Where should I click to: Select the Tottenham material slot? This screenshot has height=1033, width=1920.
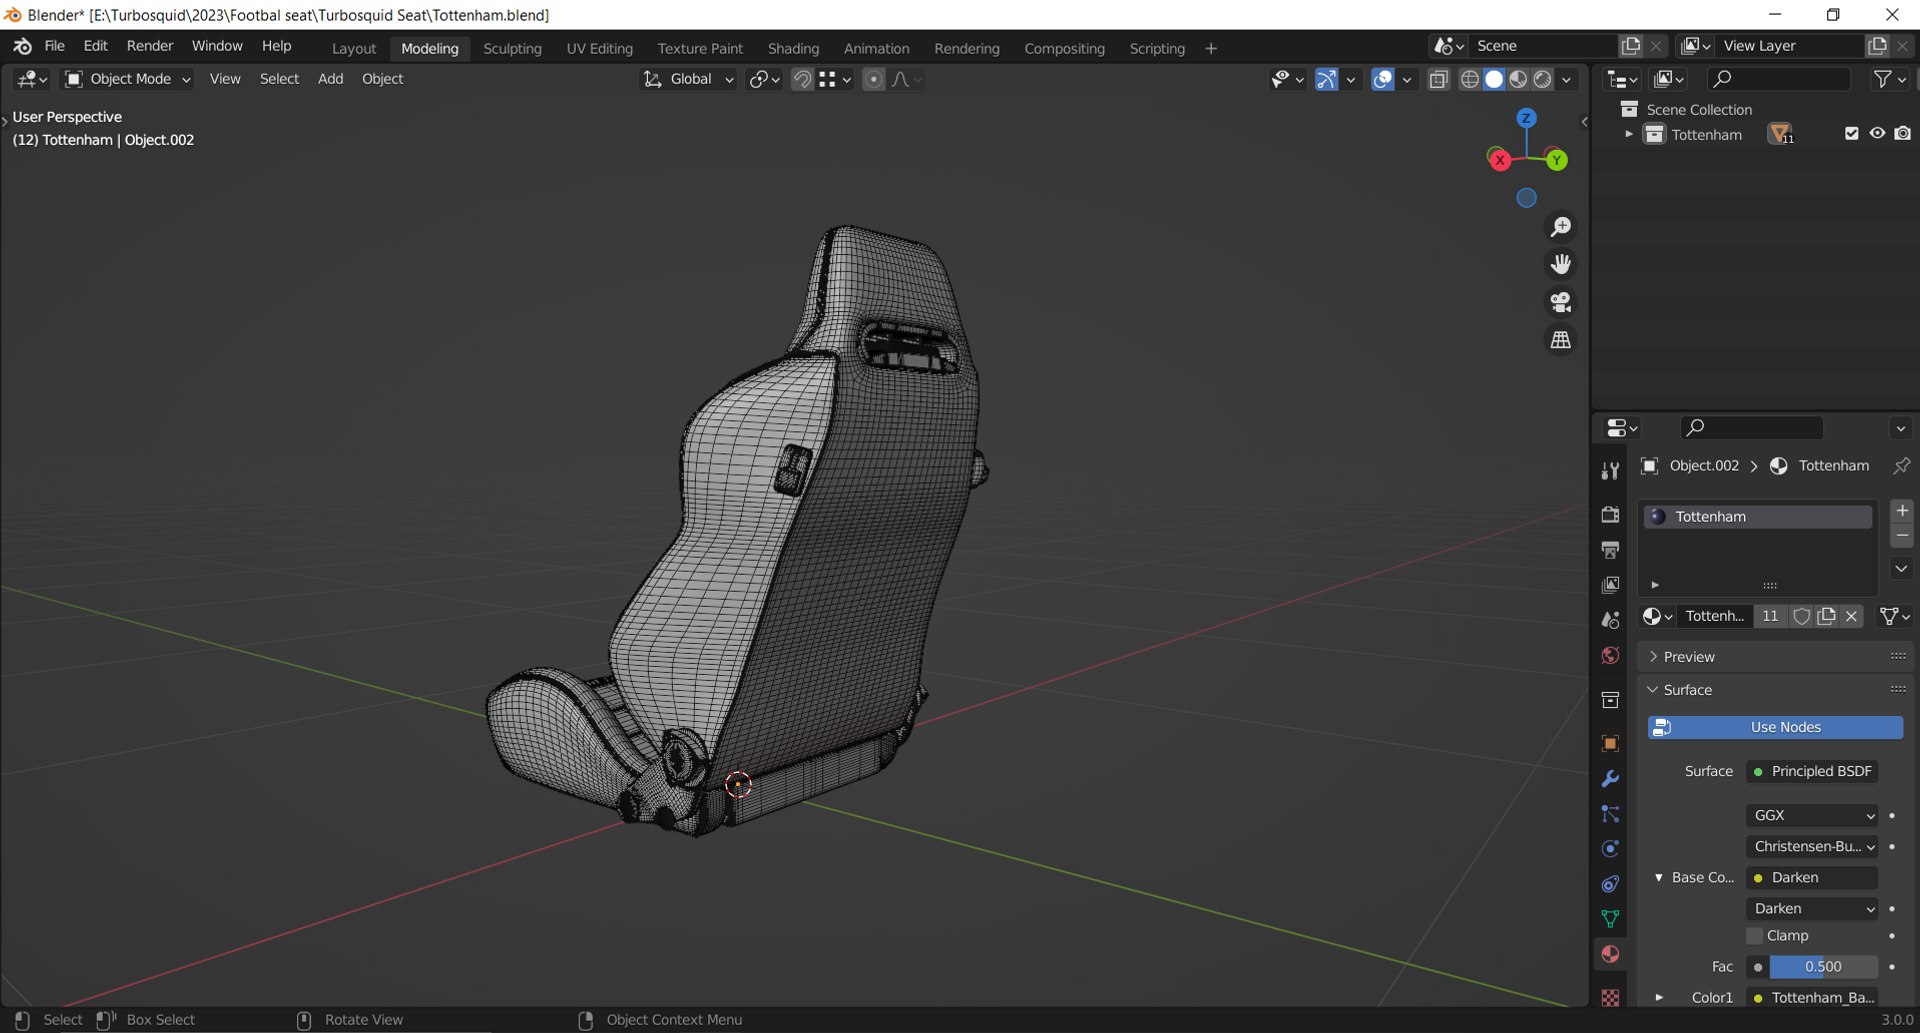pyautogui.click(x=1758, y=516)
